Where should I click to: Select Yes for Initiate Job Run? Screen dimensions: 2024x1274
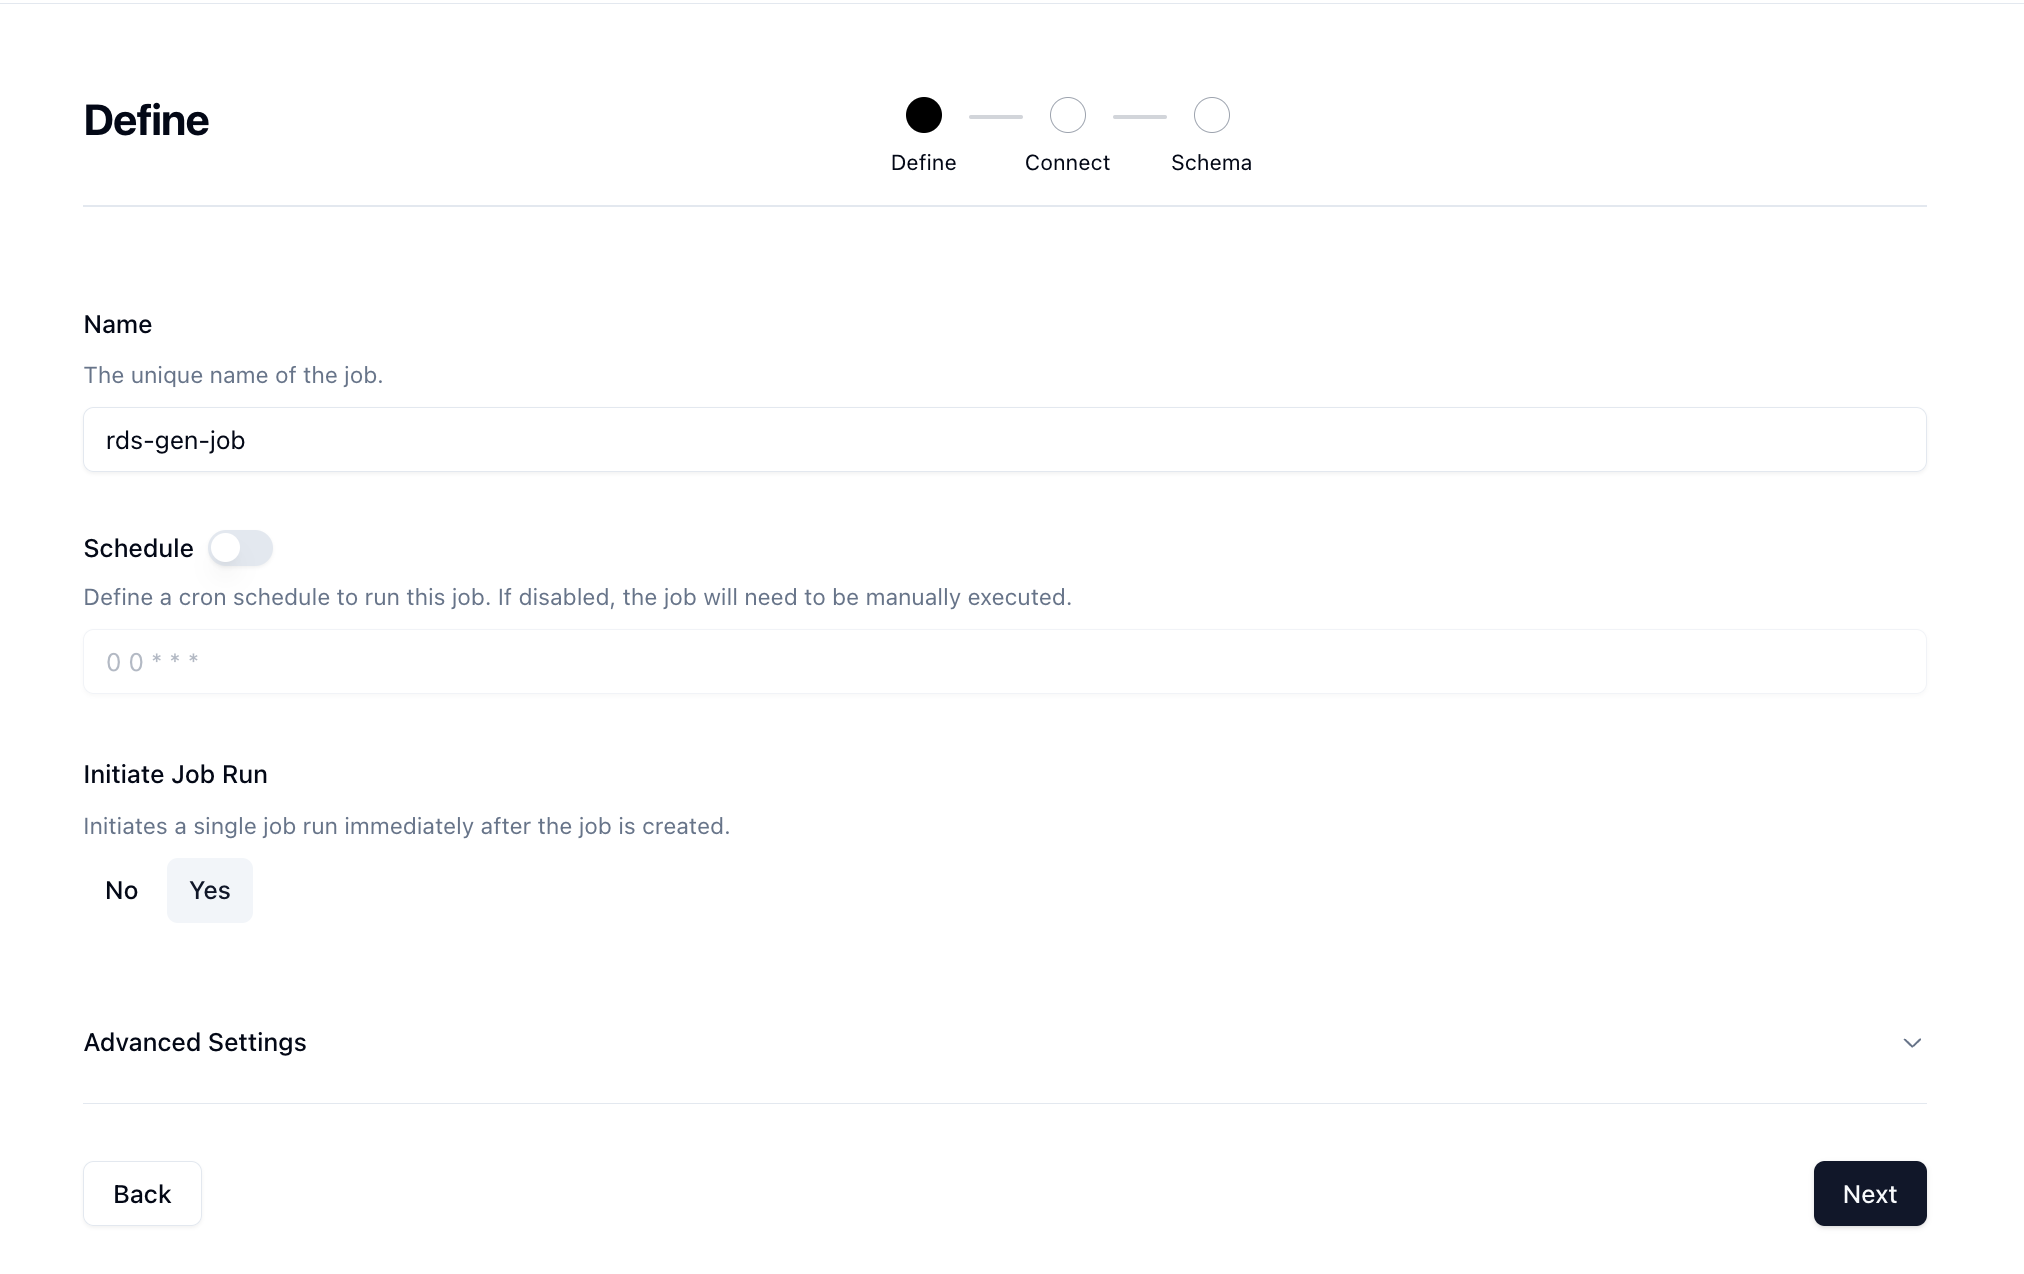208,889
